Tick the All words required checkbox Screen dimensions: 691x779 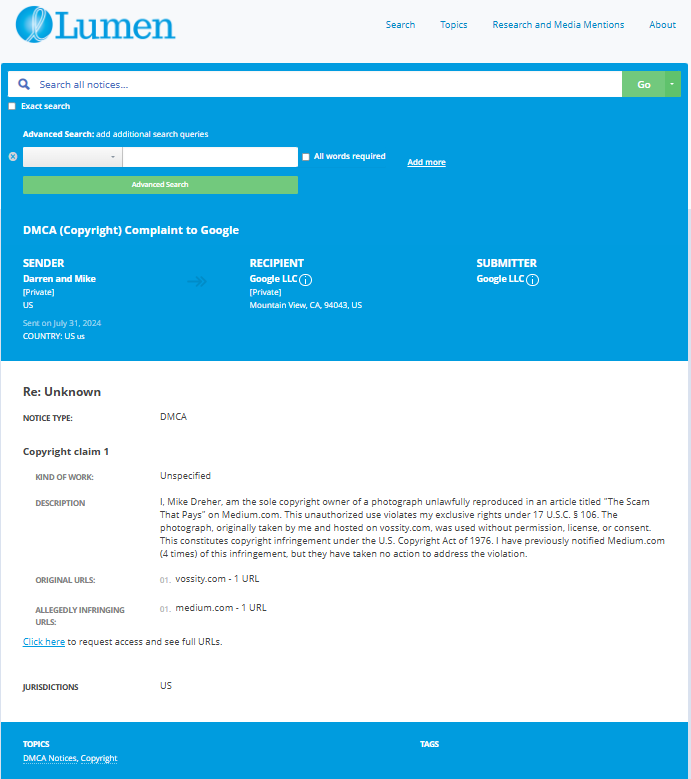pyautogui.click(x=306, y=157)
